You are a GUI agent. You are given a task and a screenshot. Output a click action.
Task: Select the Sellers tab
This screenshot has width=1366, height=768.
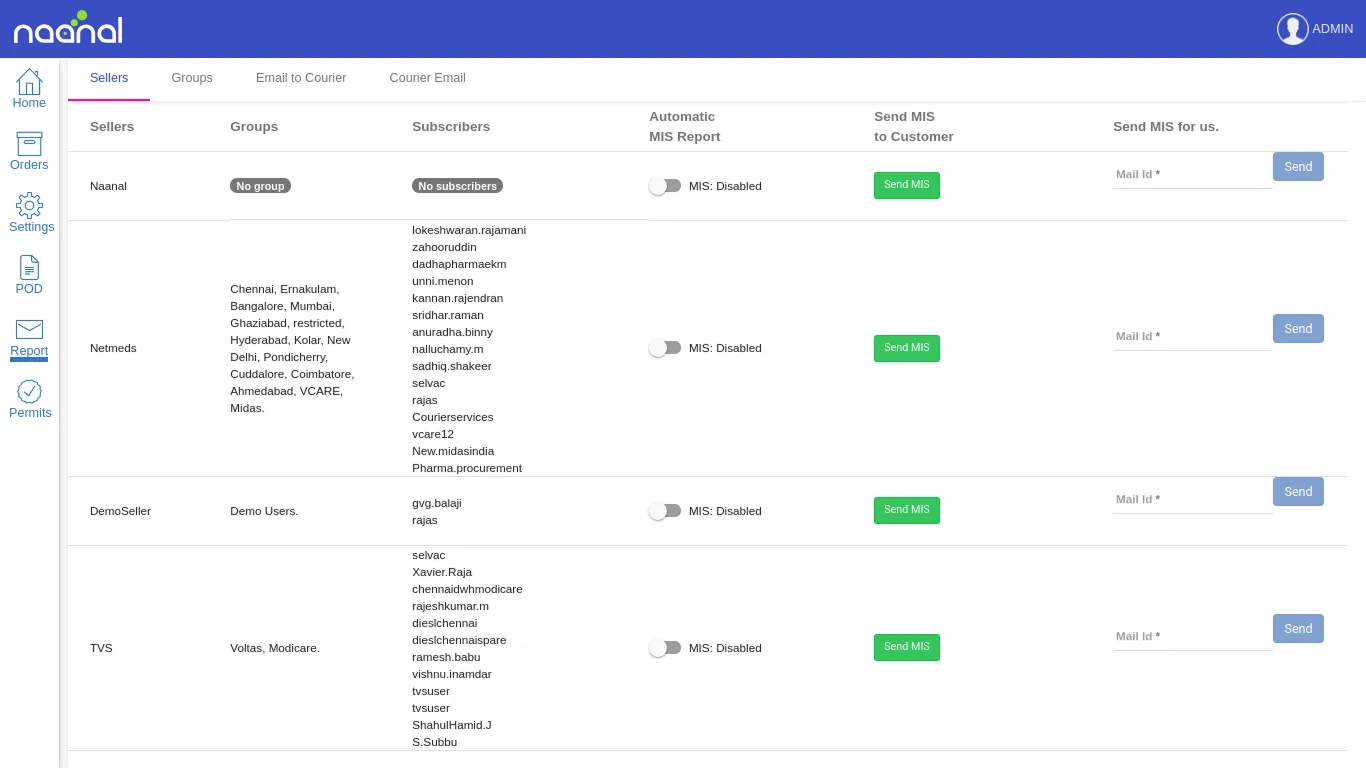[x=109, y=78]
